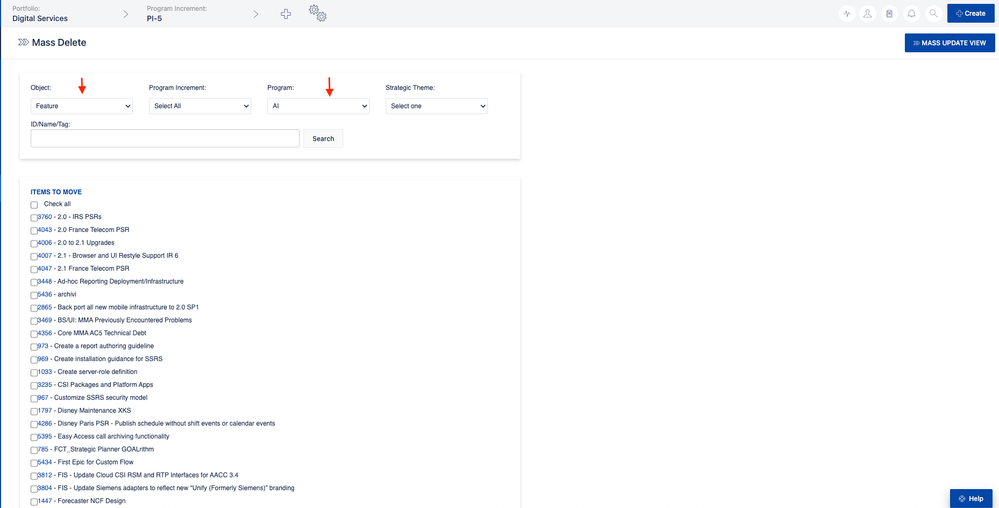Check the archivi item checkbox
Image resolution: width=999 pixels, height=508 pixels.
[x=34, y=295]
